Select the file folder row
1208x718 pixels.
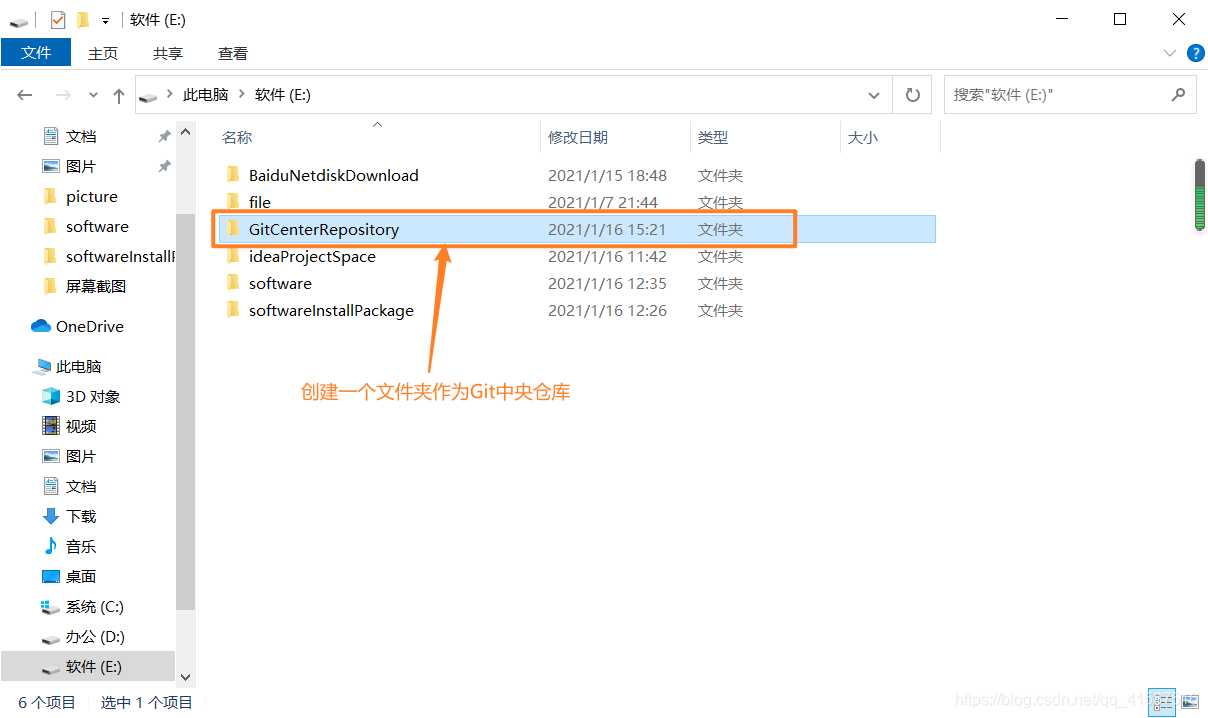point(577,202)
